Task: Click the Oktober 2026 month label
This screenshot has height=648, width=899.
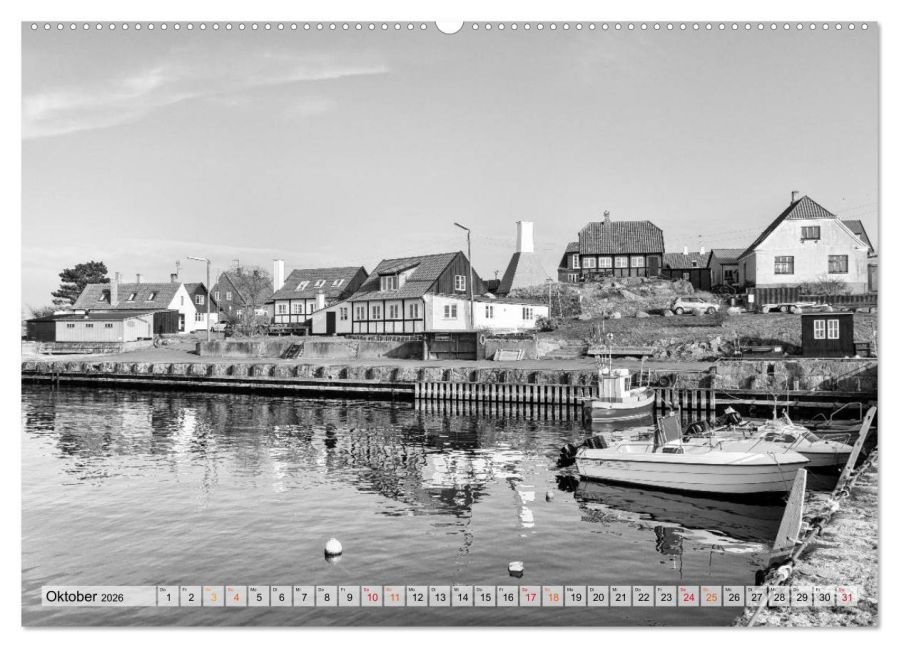Action: point(85,597)
